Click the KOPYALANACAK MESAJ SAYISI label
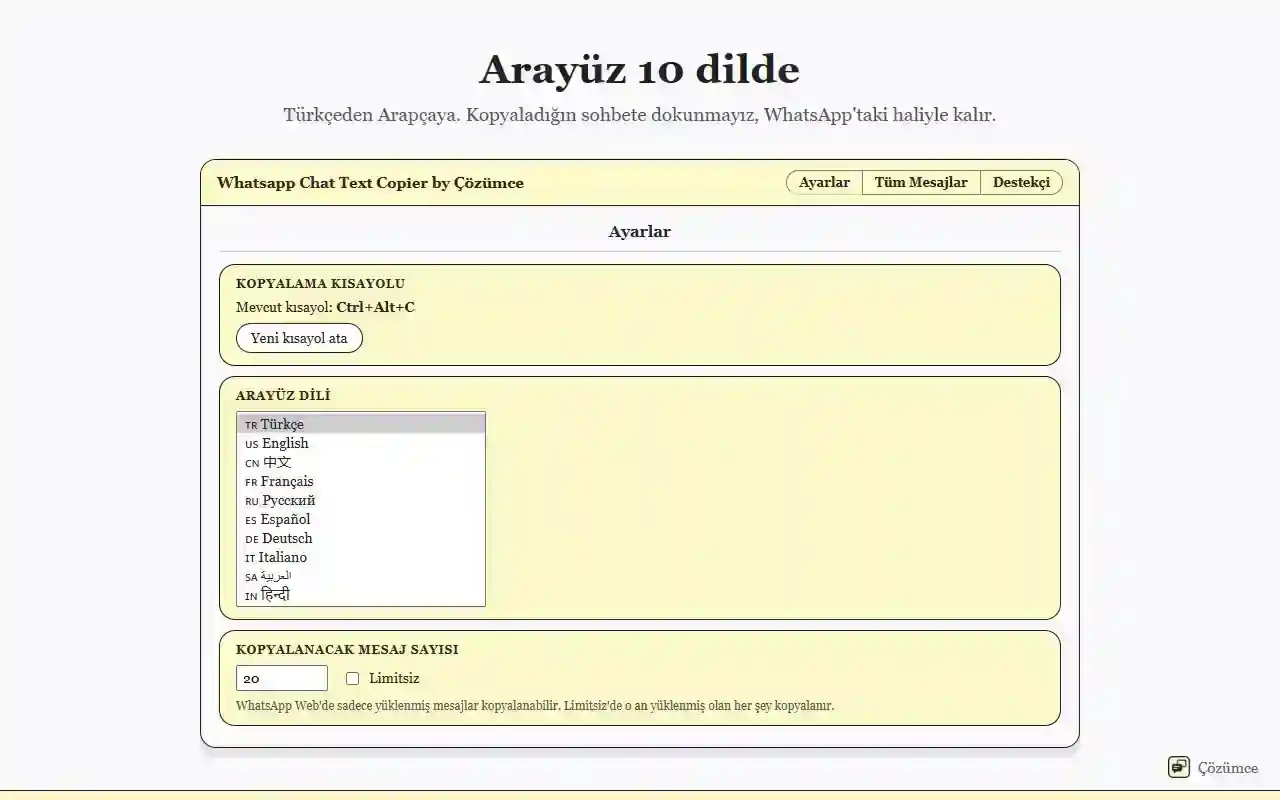 (347, 650)
